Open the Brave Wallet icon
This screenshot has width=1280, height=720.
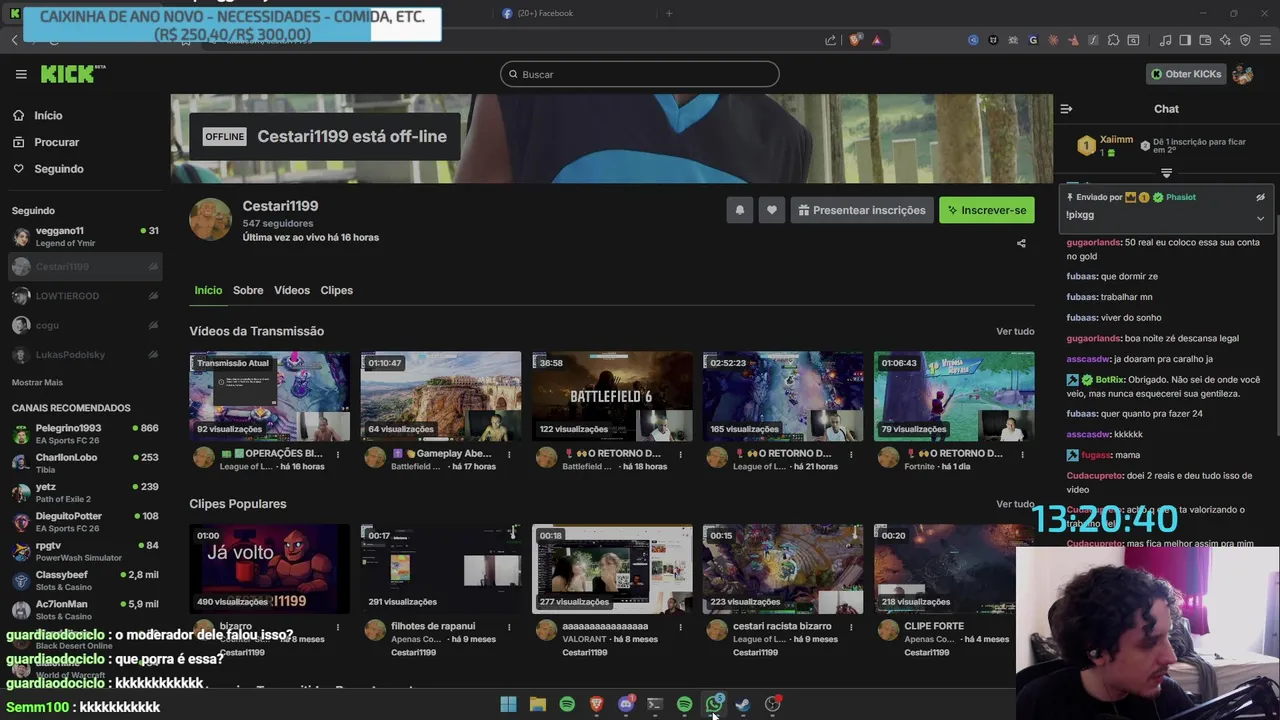[1205, 40]
